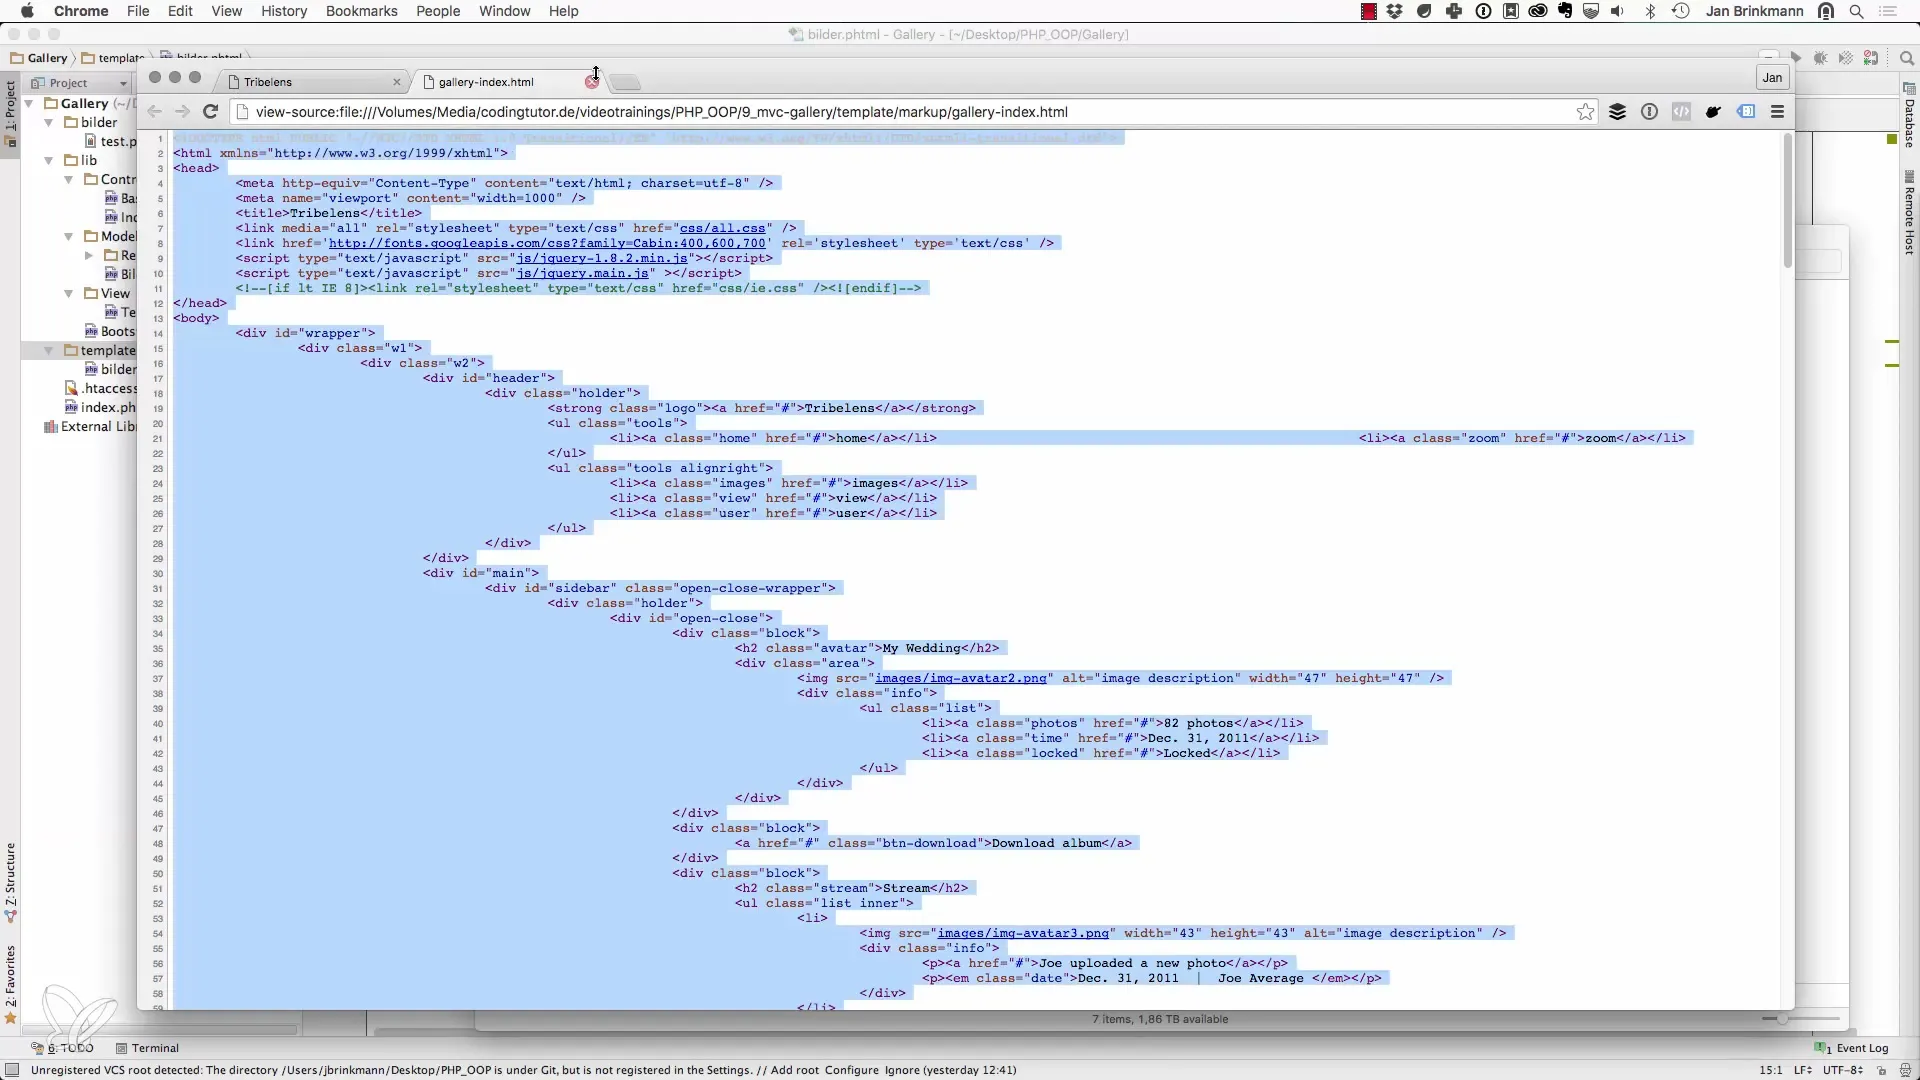
Task: Go back in Chrome history
Action: tap(154, 112)
